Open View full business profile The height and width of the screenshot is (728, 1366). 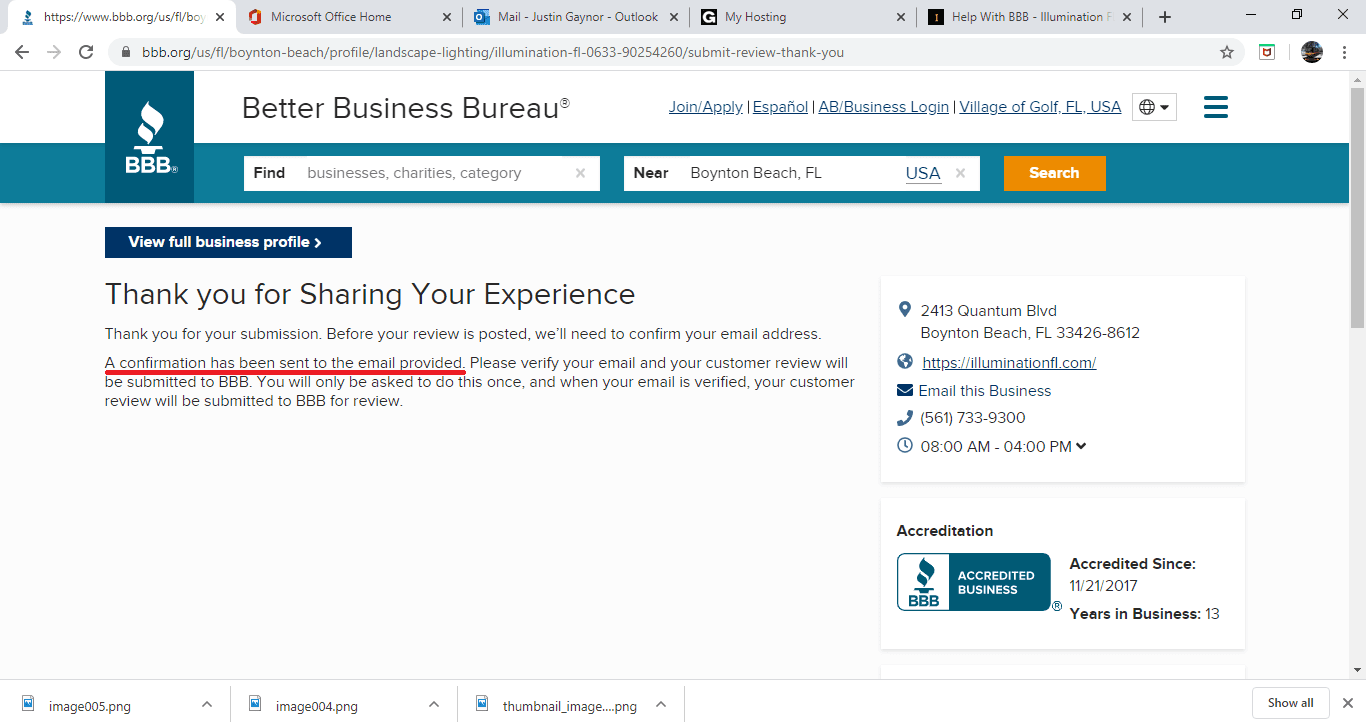(x=228, y=242)
